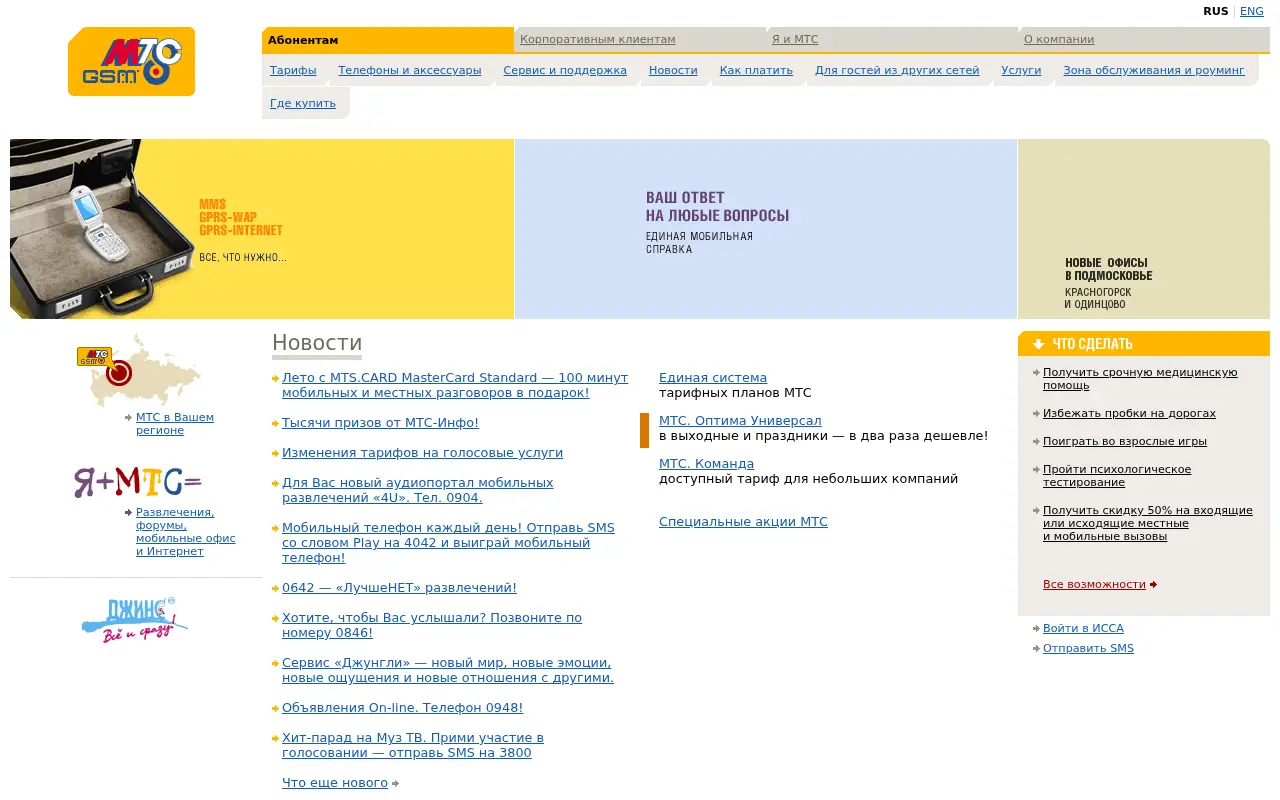Go to Сервис и поддержка
Image resolution: width=1280 pixels, height=800 pixels.
click(x=565, y=70)
